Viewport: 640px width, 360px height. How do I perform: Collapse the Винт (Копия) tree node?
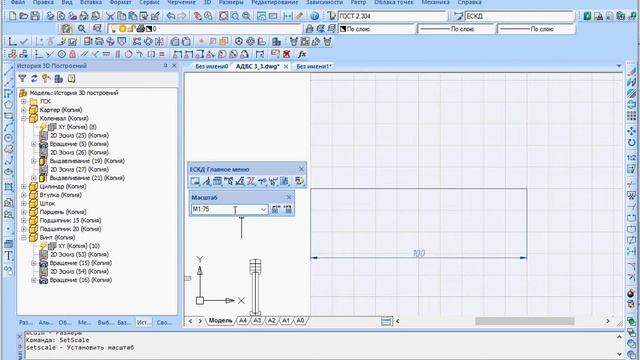point(24,238)
